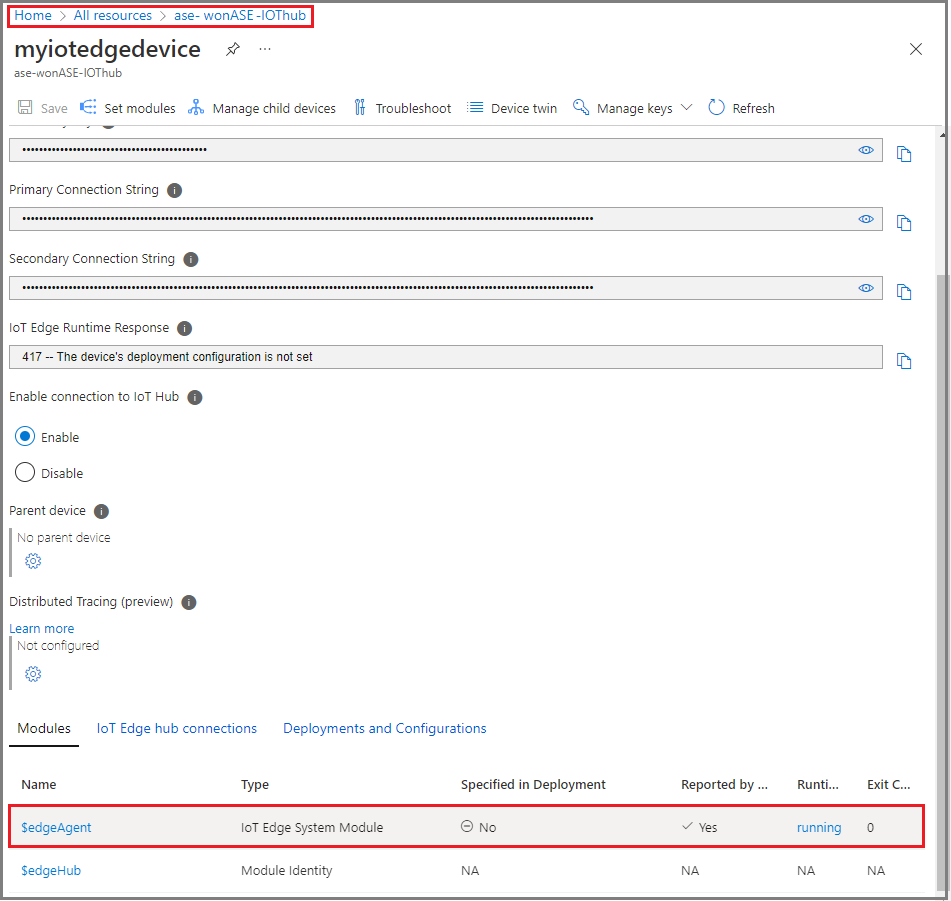
Task: Copy the IoT Edge Runtime Response
Action: 904,361
